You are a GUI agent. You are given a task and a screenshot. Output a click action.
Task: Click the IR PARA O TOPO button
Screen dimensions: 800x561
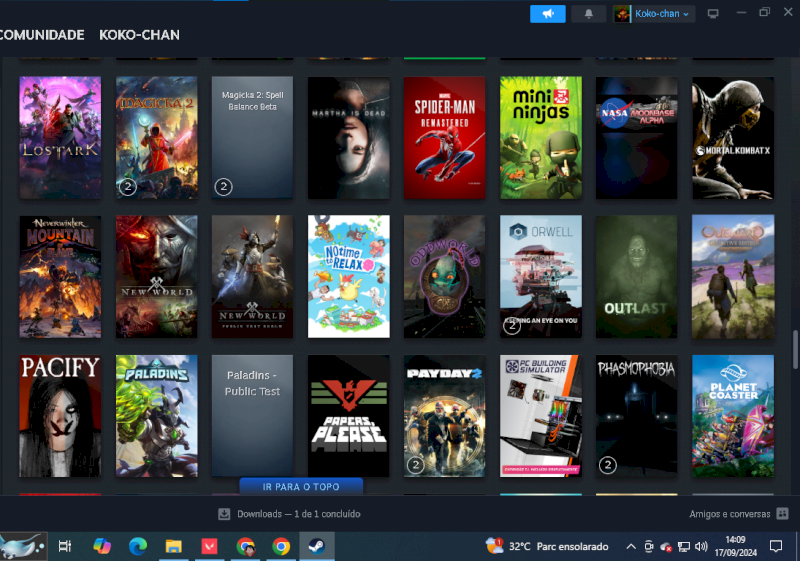[x=301, y=487]
